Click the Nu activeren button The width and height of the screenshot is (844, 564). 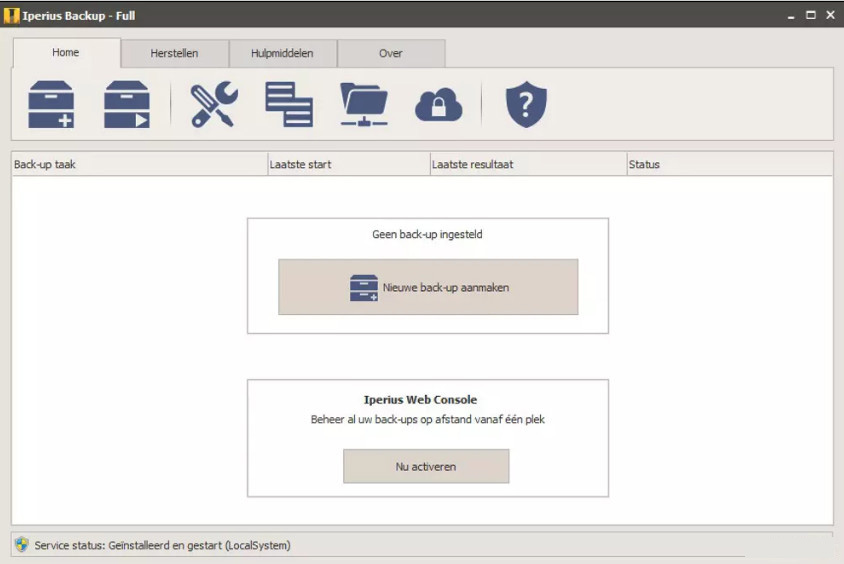[426, 467]
